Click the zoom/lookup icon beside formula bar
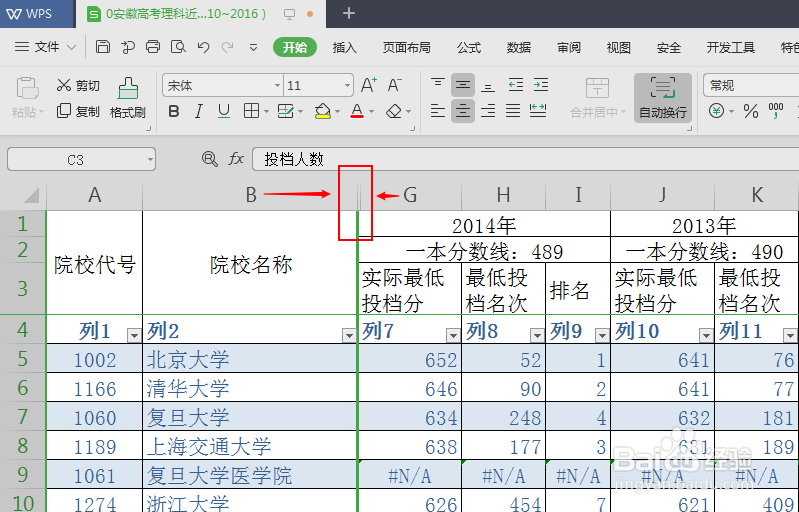 (209, 159)
